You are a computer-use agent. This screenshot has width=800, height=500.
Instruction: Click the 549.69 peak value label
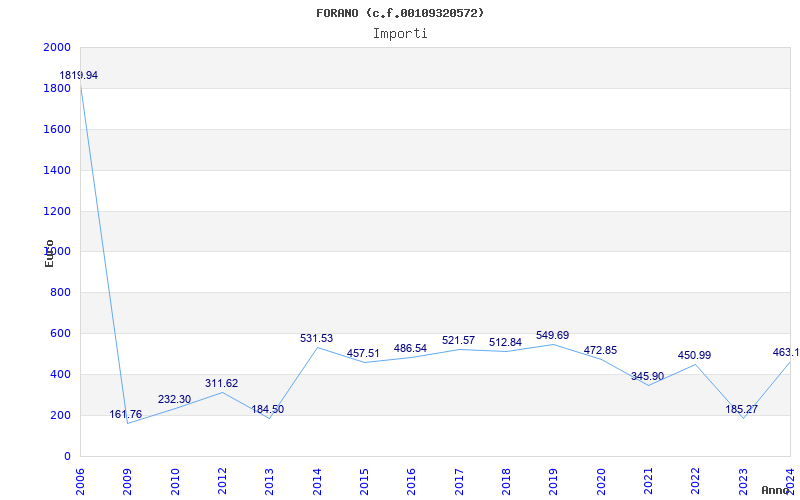[553, 335]
